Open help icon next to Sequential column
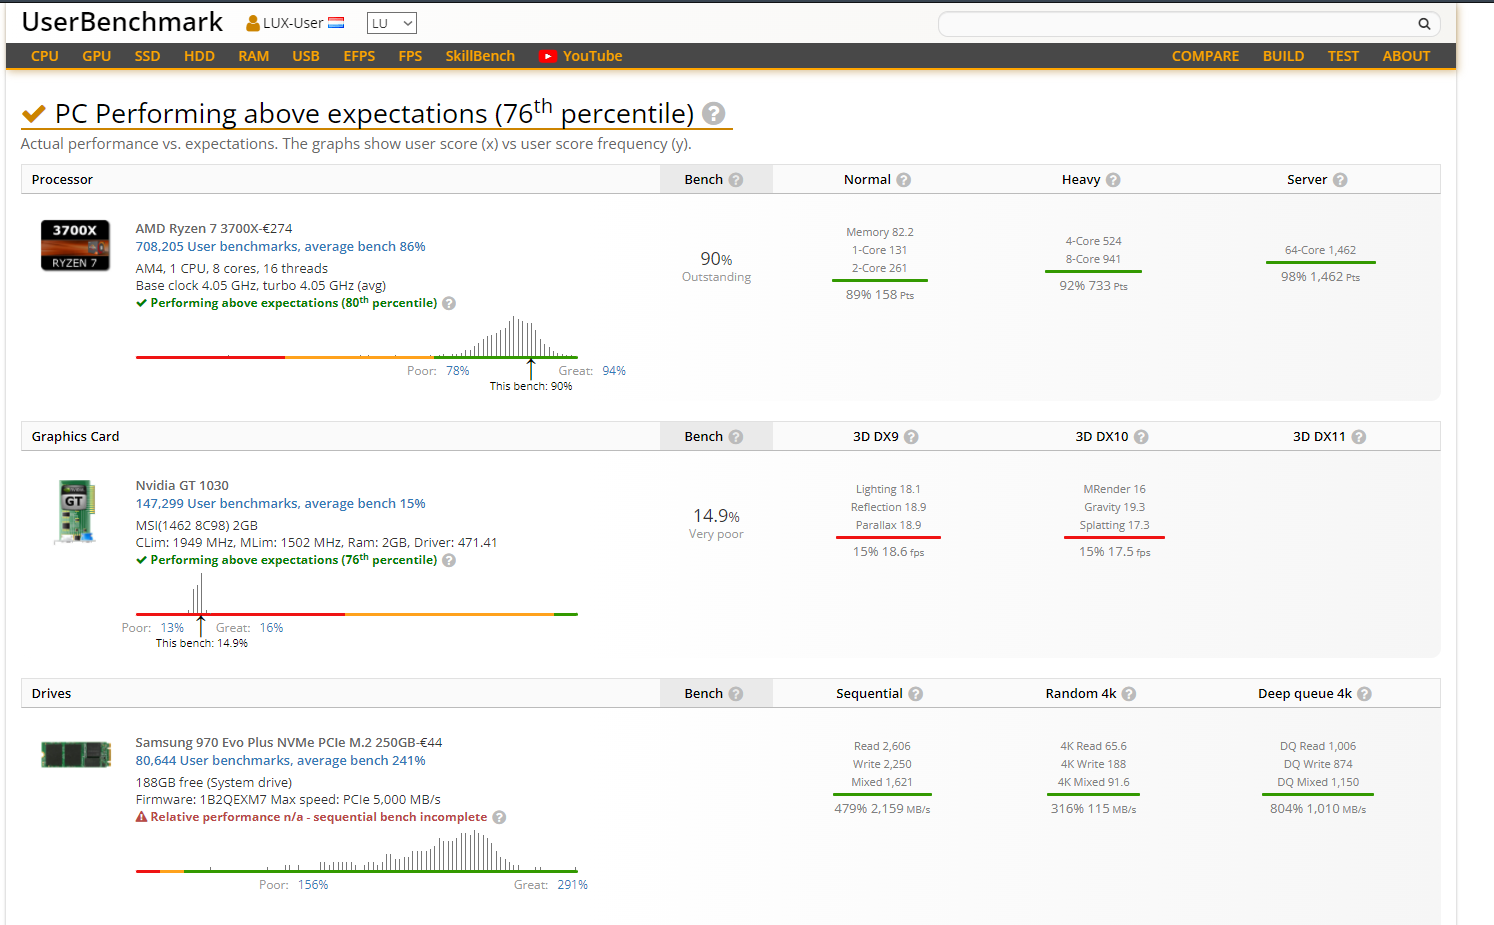 (915, 694)
